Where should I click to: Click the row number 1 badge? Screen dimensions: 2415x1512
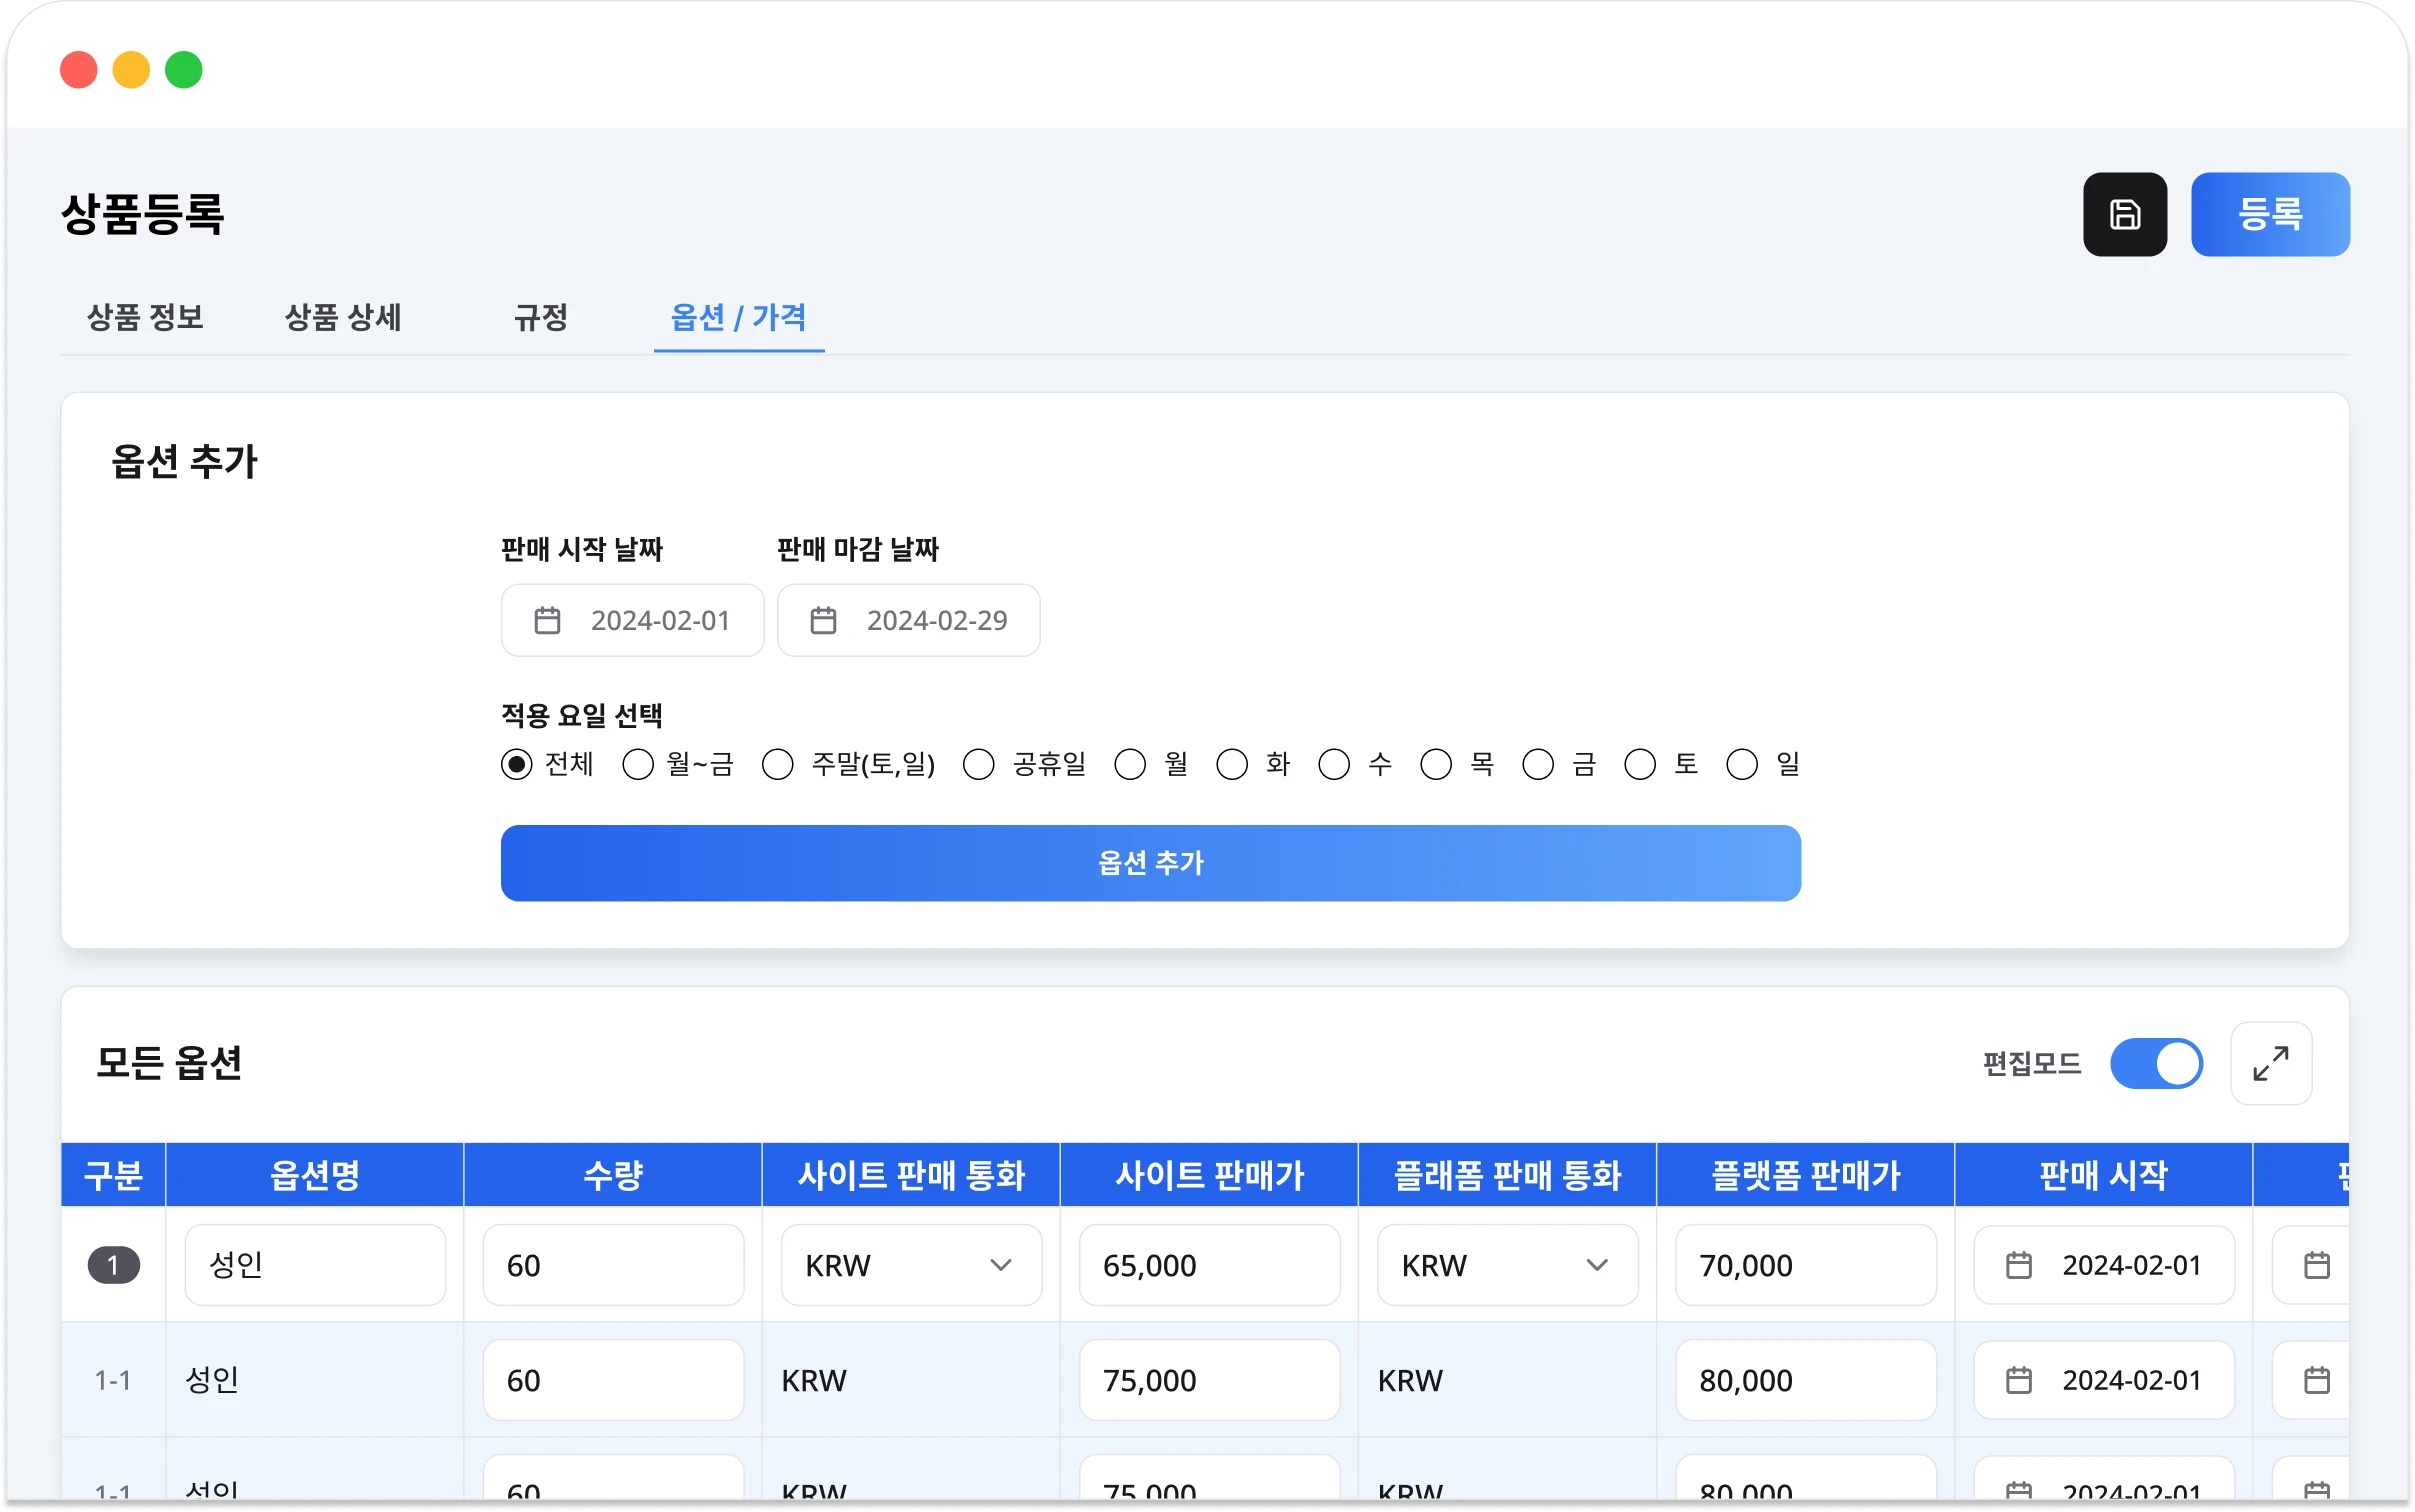tap(113, 1265)
